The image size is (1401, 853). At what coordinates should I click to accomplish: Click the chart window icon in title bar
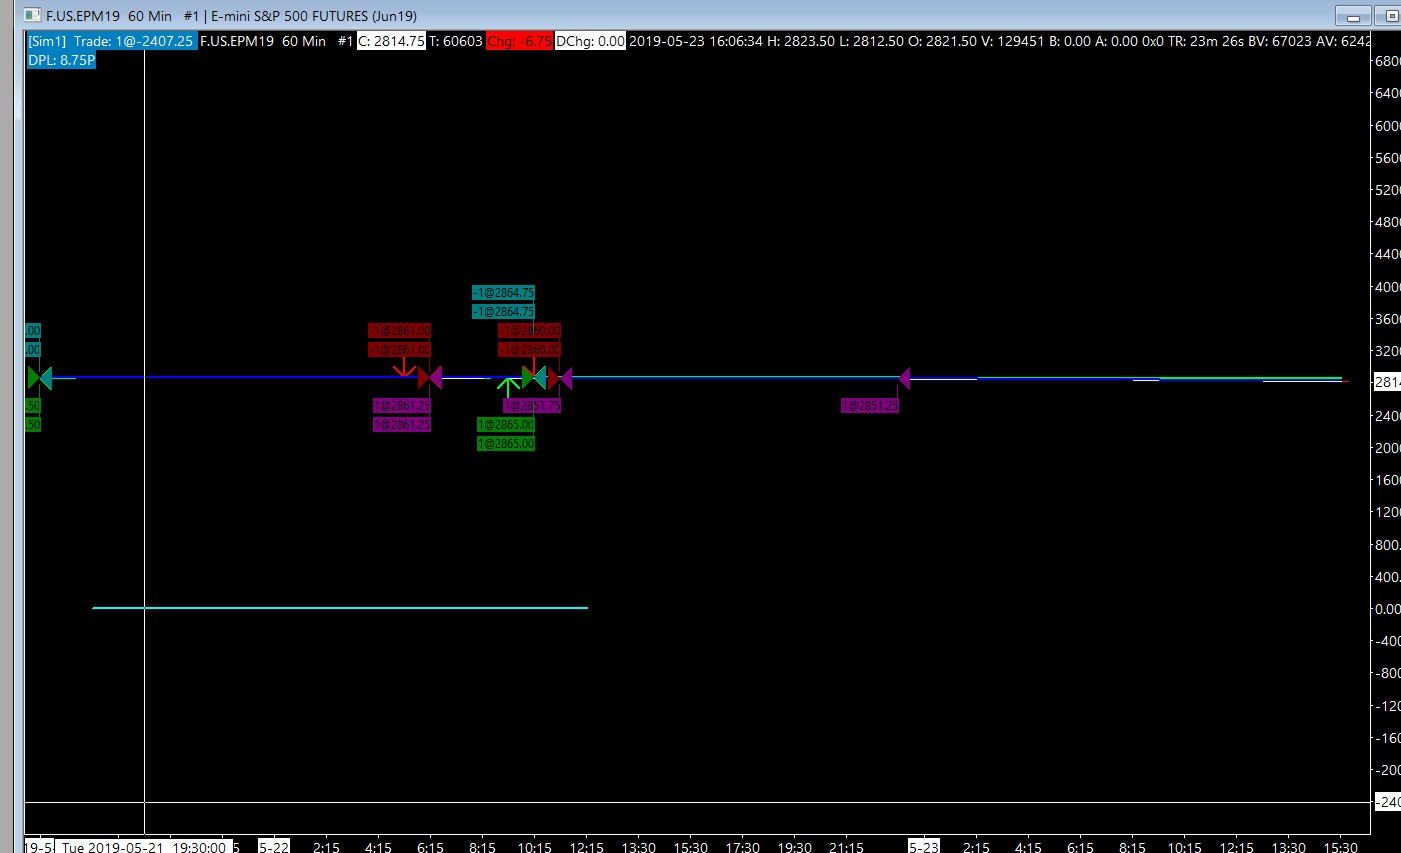coord(32,15)
